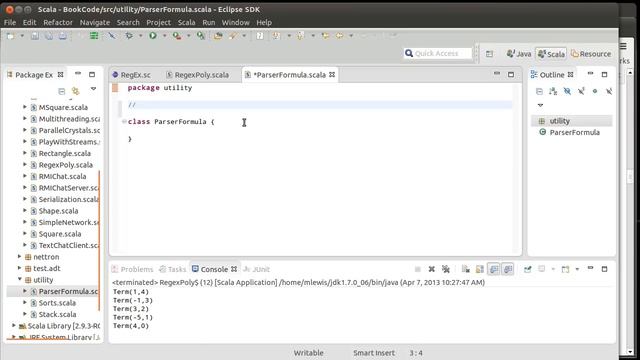The image size is (640, 360).
Task: Open Console dropdown arrow
Action: 577,269
